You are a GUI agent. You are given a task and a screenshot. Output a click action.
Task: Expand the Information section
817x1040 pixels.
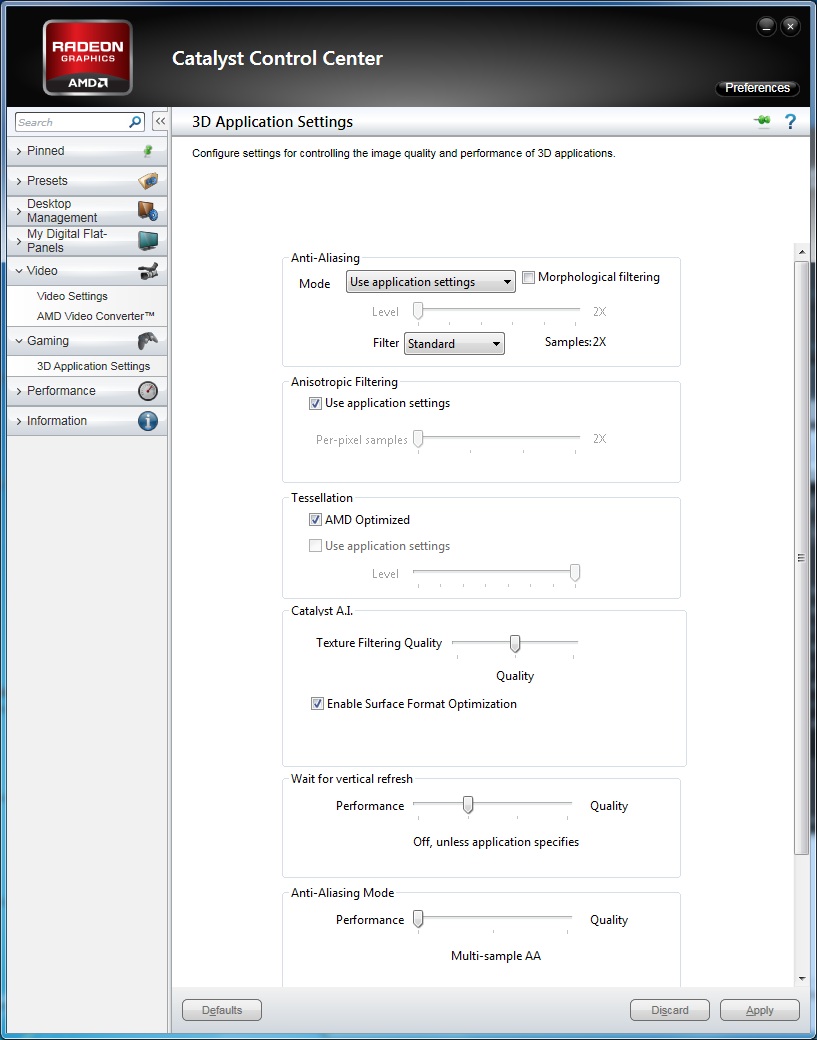pos(87,421)
